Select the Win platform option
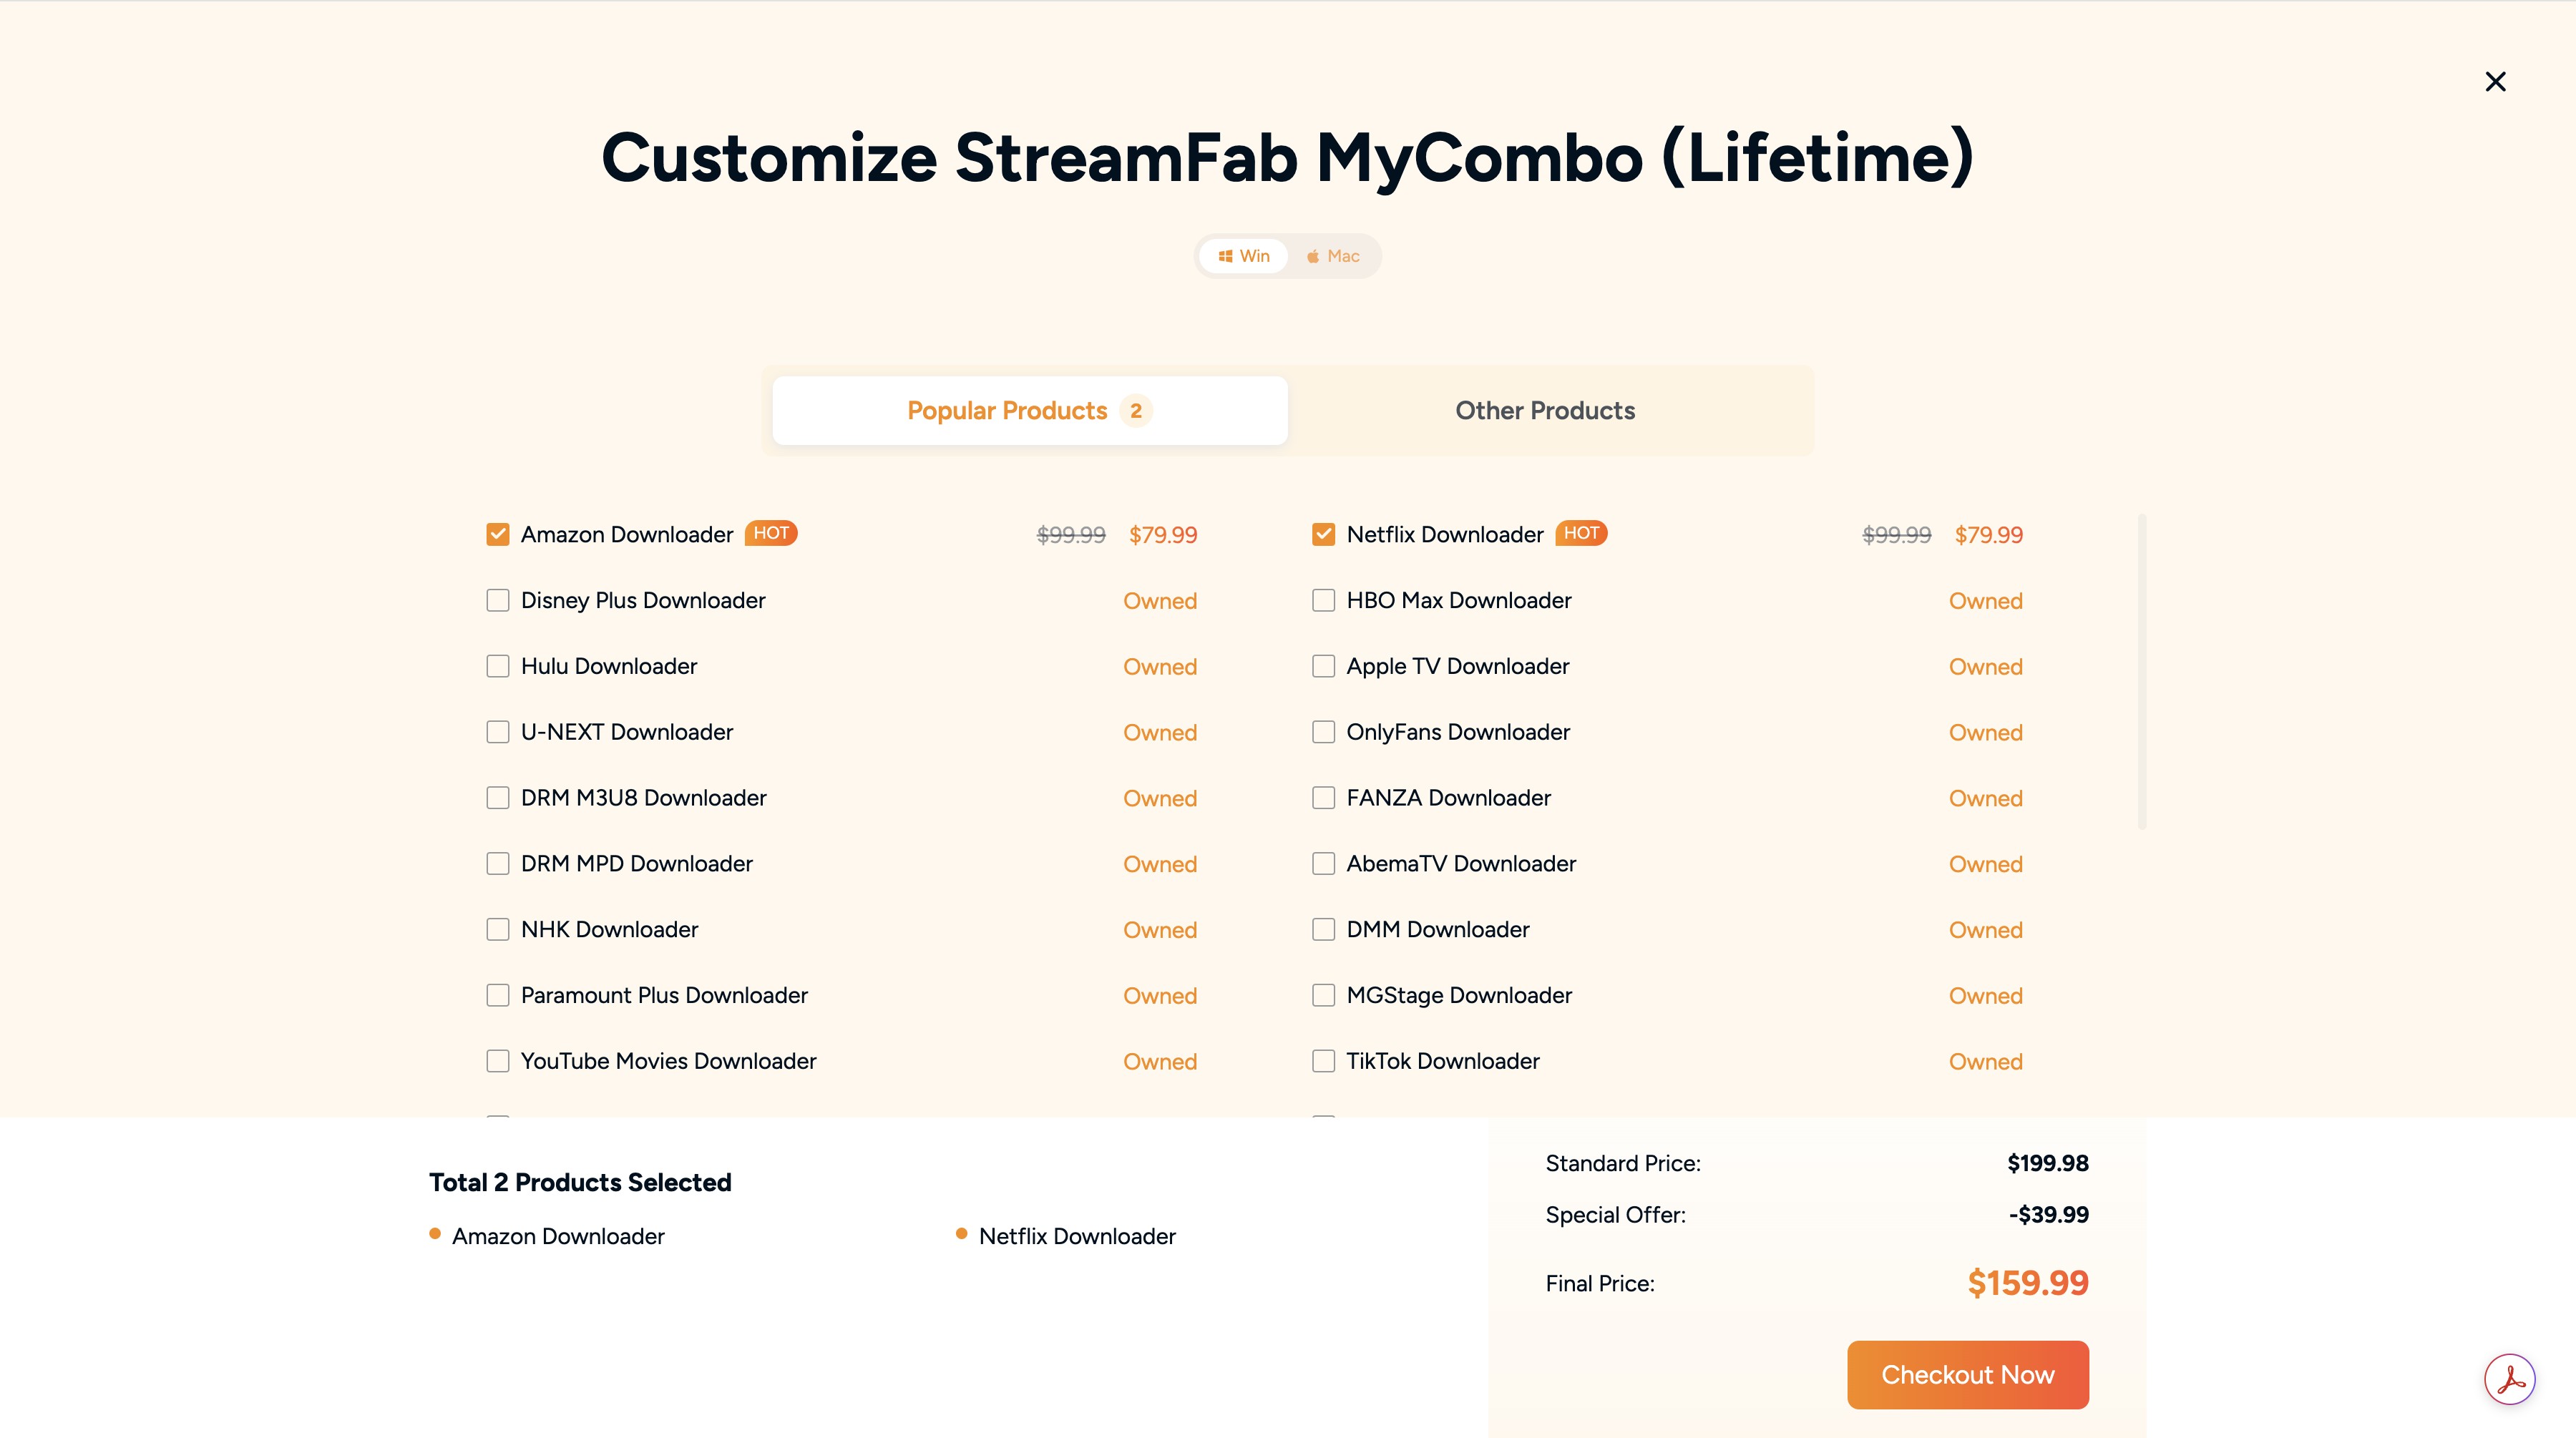 tap(1243, 256)
